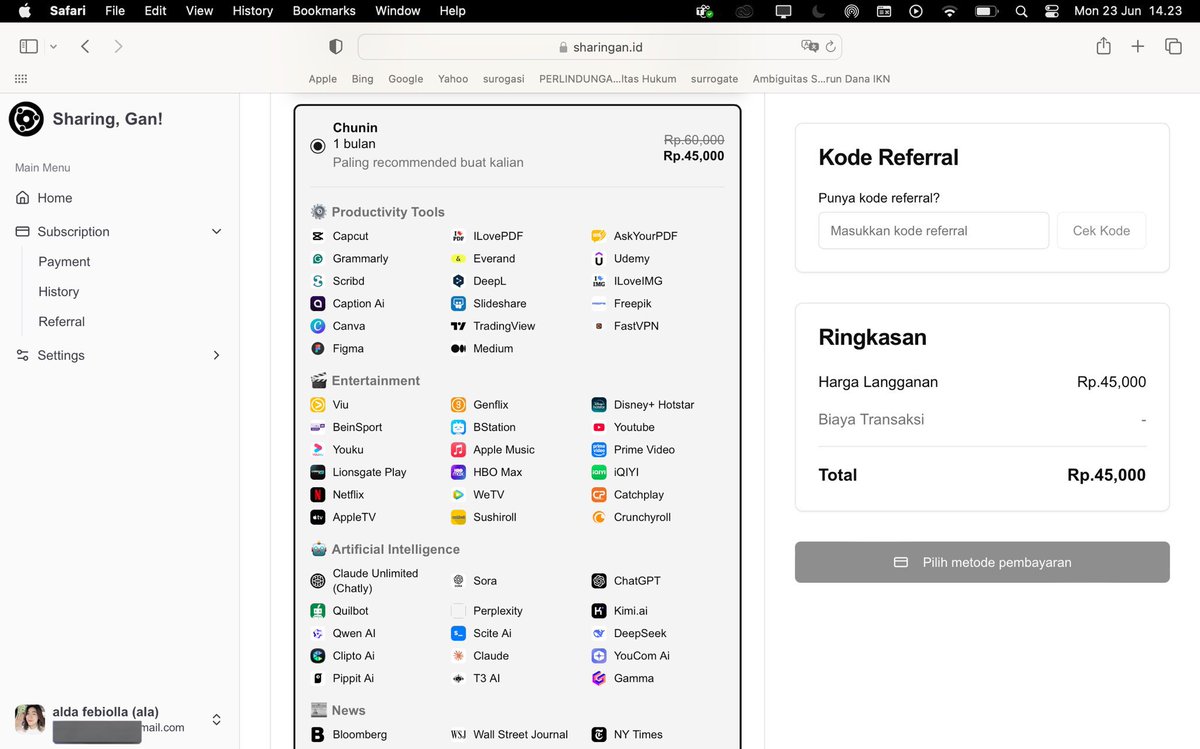Open Safari sidebar options dropdown arrow
This screenshot has height=749, width=1200.
click(x=53, y=46)
